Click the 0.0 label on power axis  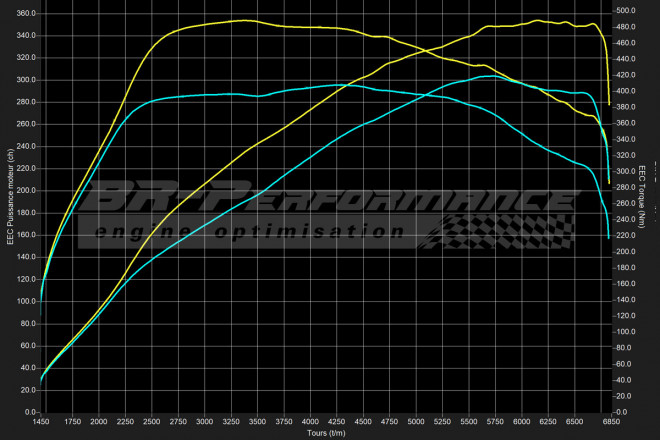pos(30,411)
